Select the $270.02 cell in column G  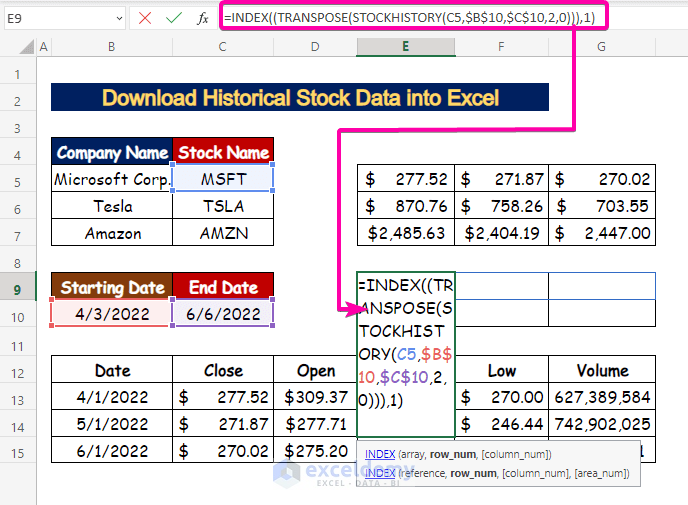602,179
